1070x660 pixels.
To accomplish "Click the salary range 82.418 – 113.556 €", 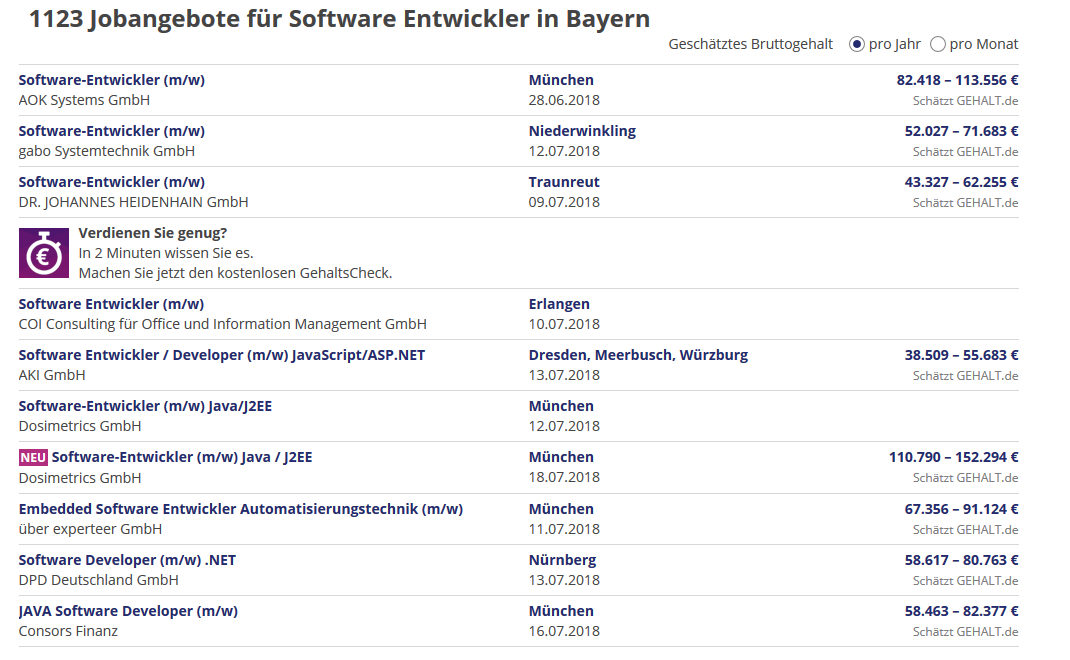I will pos(957,80).
